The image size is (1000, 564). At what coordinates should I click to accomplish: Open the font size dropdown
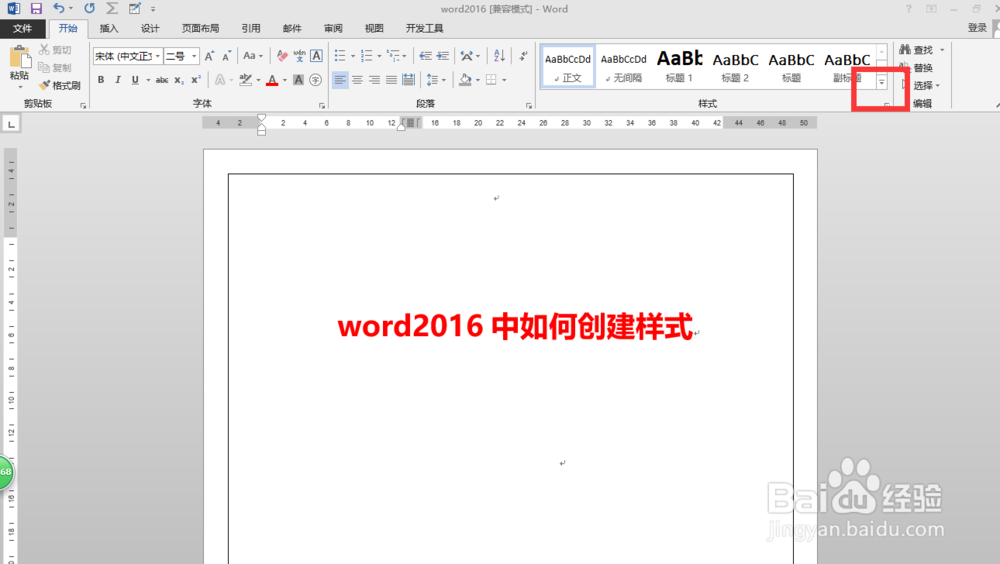point(194,56)
